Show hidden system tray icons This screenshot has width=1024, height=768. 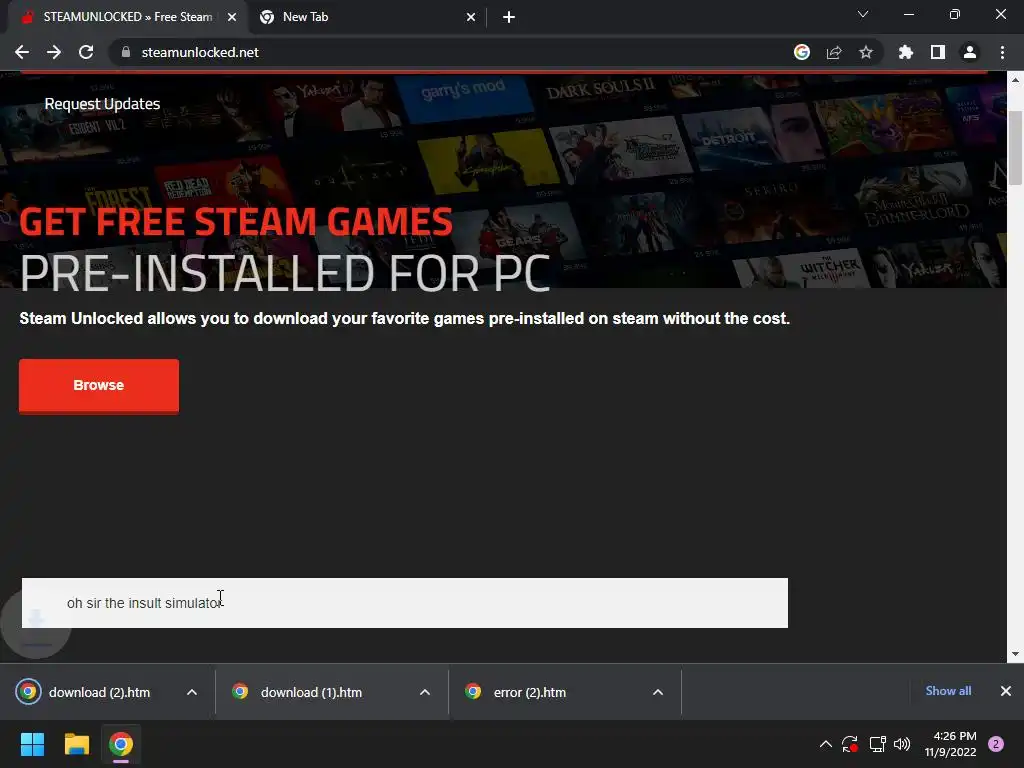click(x=825, y=744)
